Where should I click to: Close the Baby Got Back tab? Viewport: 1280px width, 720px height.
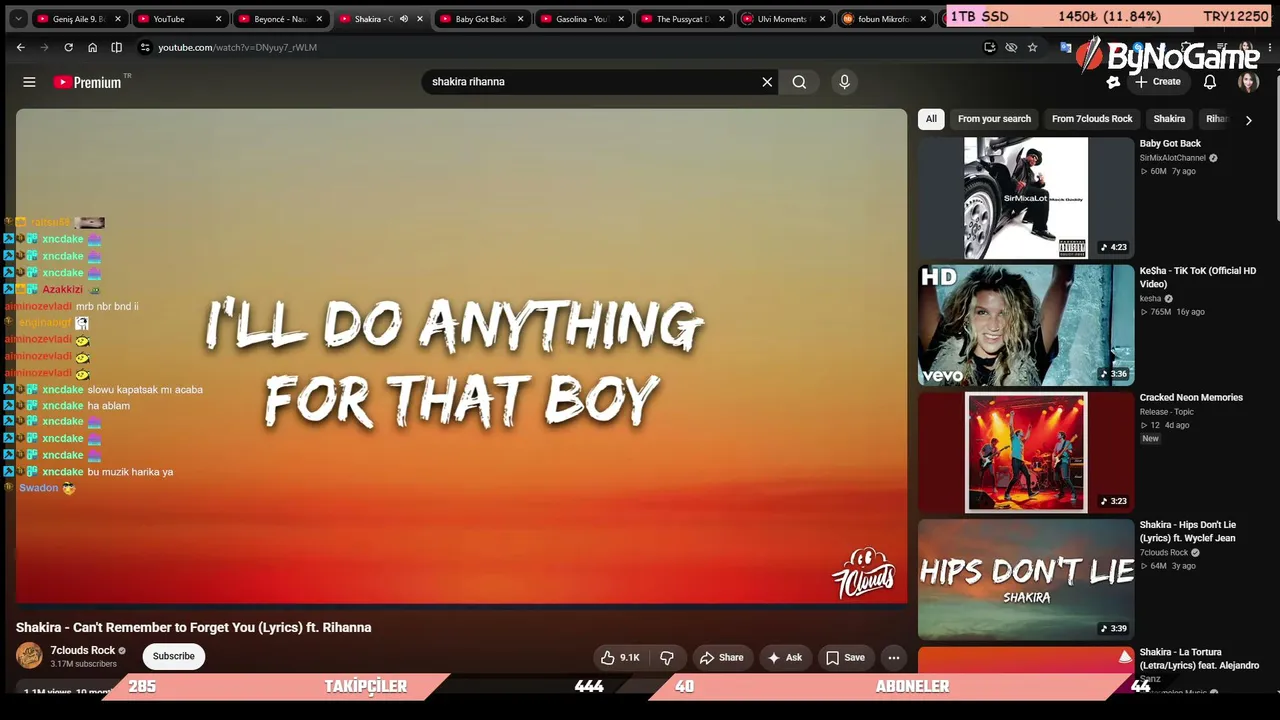(520, 19)
